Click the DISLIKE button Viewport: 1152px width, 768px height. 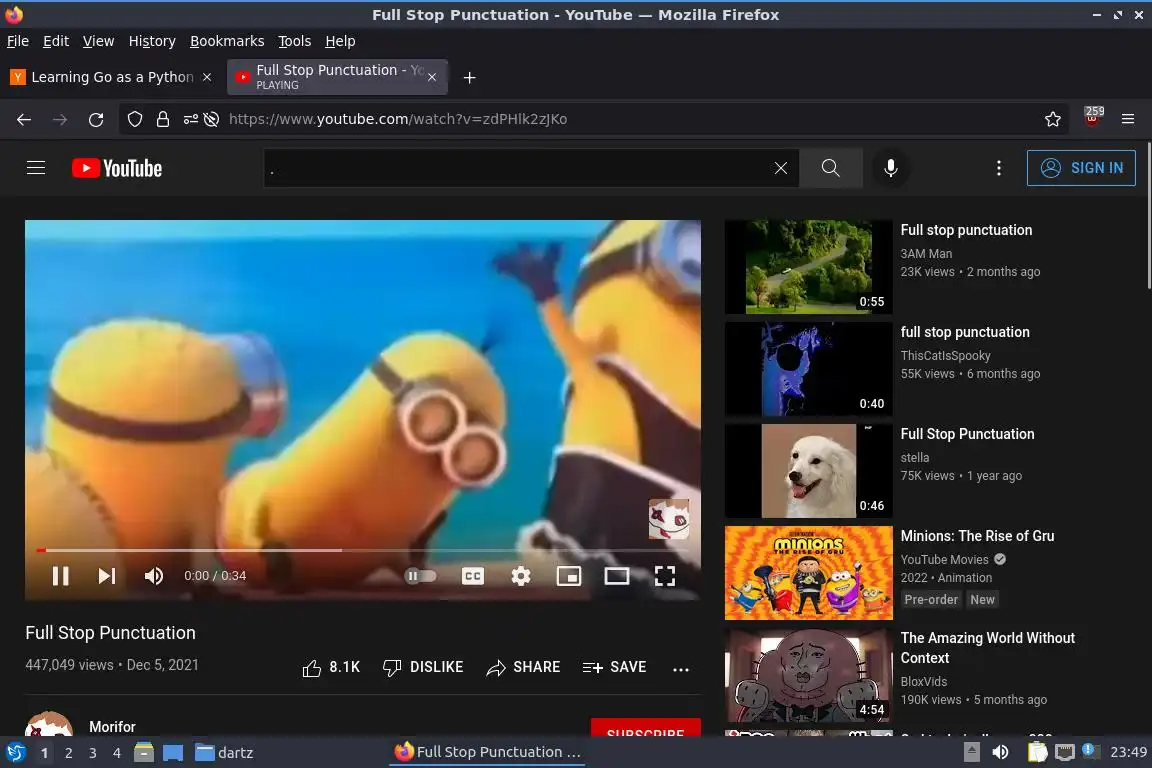point(423,667)
